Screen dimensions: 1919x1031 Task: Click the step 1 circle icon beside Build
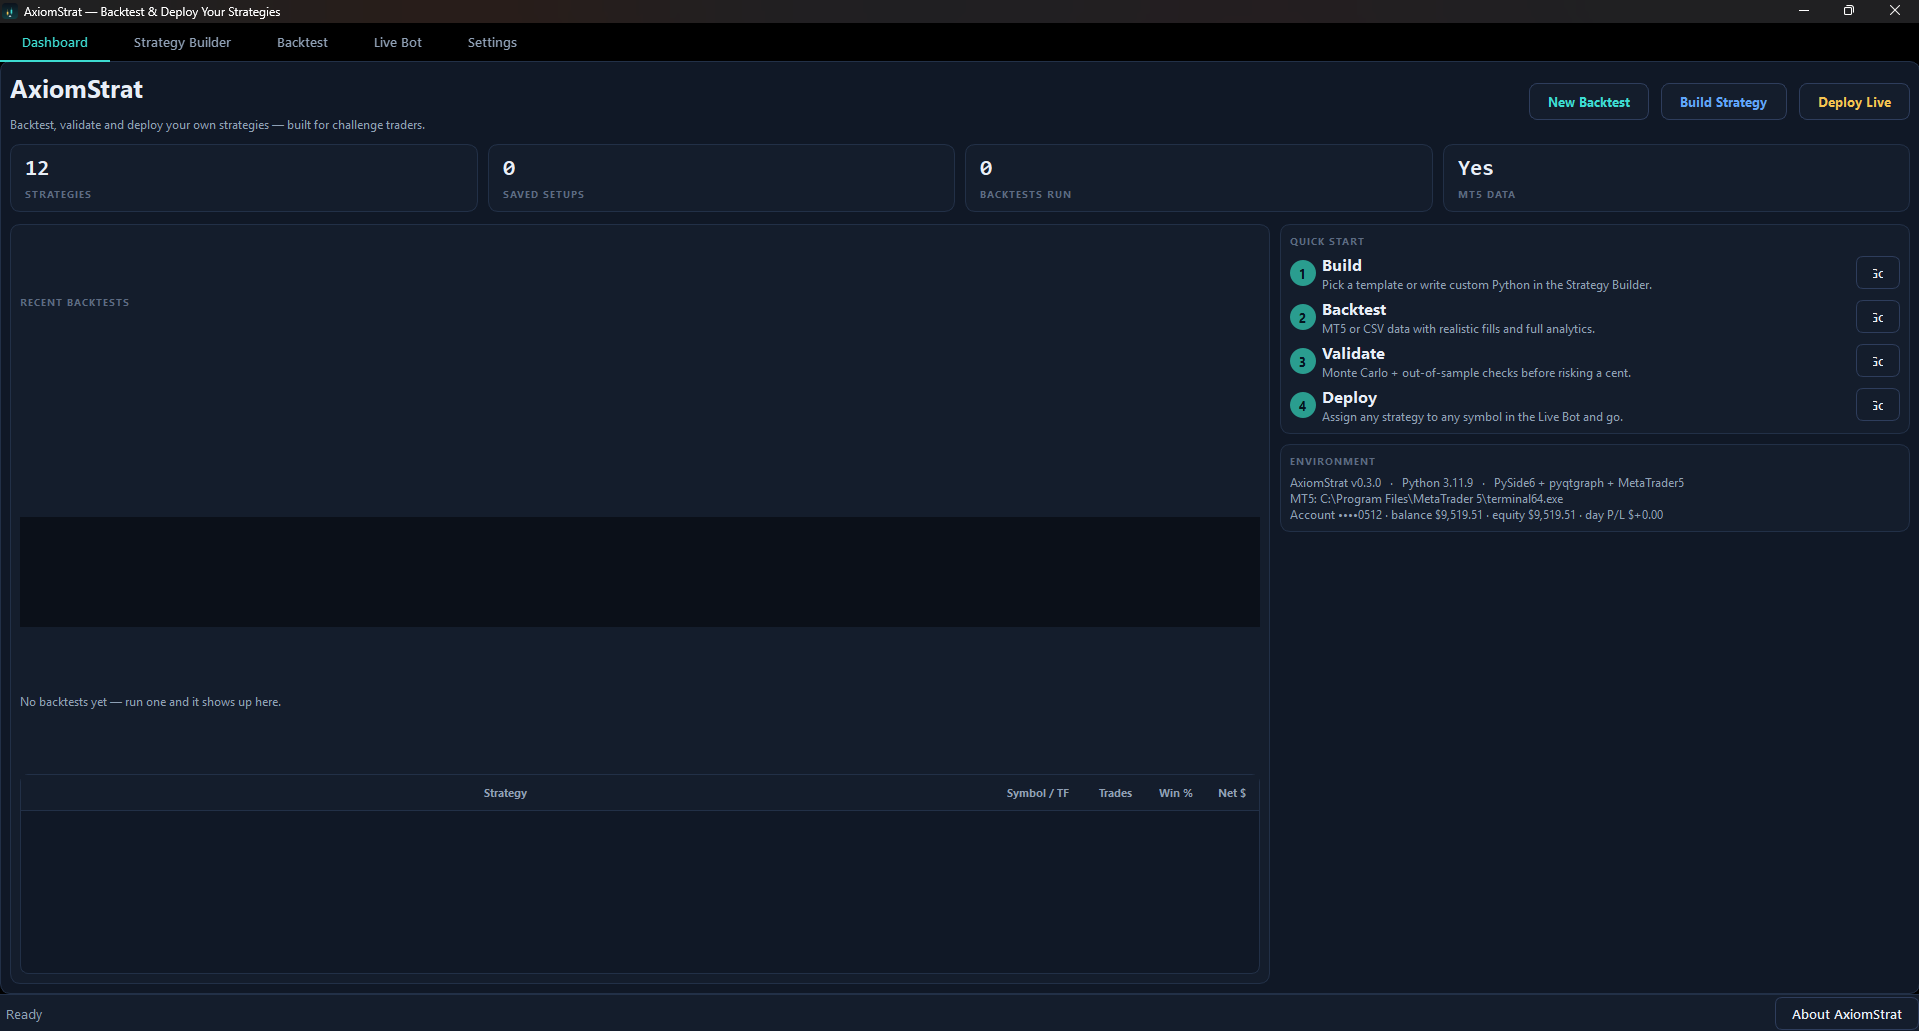[x=1302, y=273]
